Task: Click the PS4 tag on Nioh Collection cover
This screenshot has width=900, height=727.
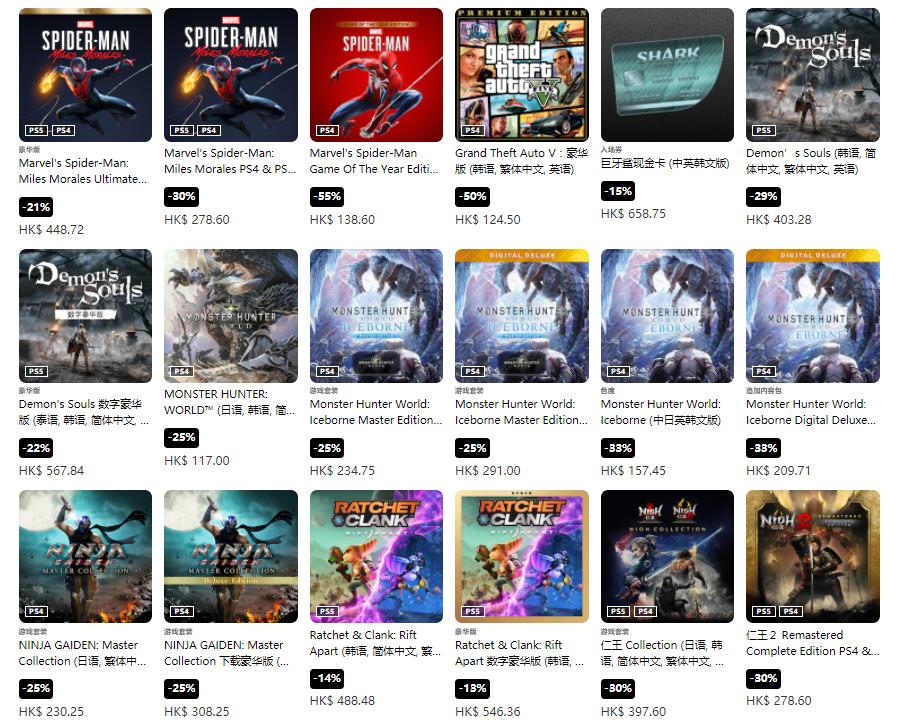Action: pyautogui.click(x=645, y=611)
